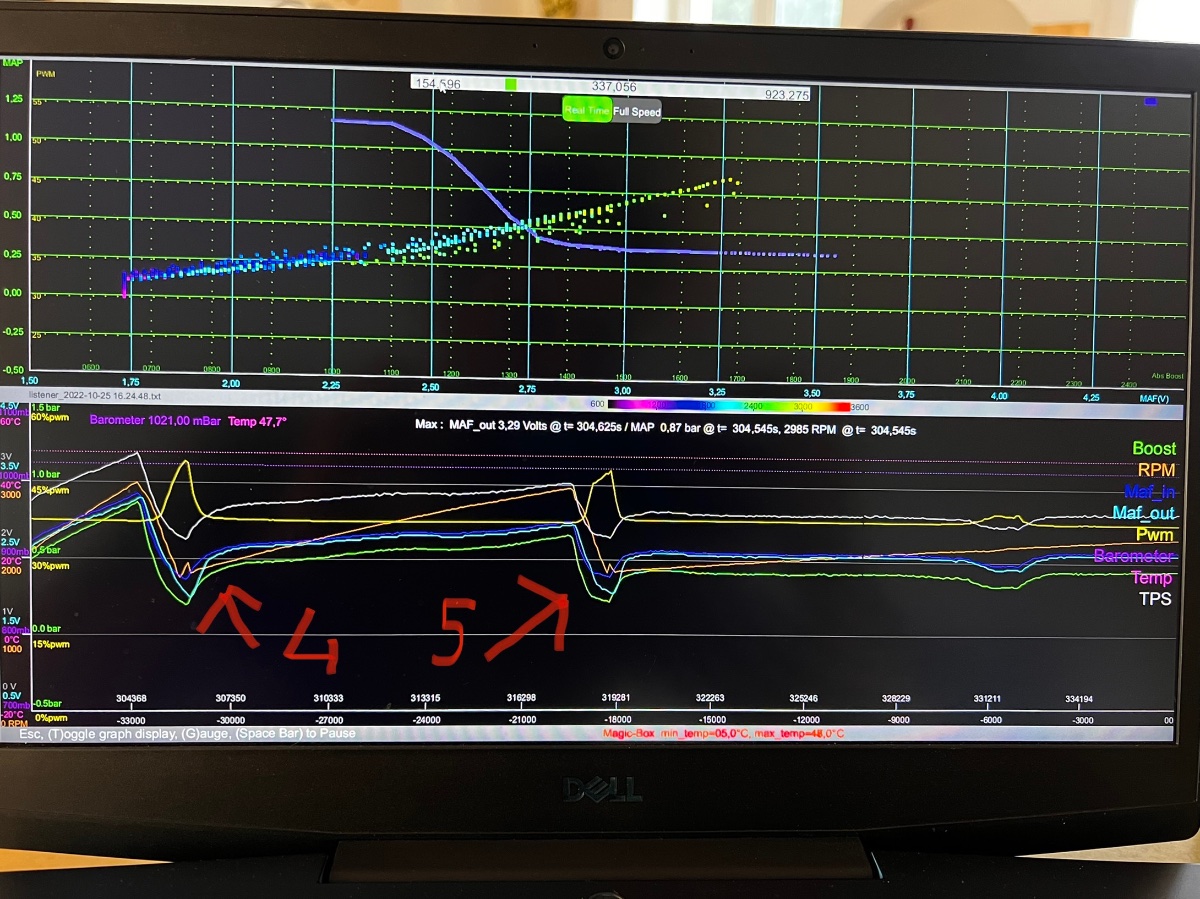Select the TPS legend entry

coord(1158,599)
